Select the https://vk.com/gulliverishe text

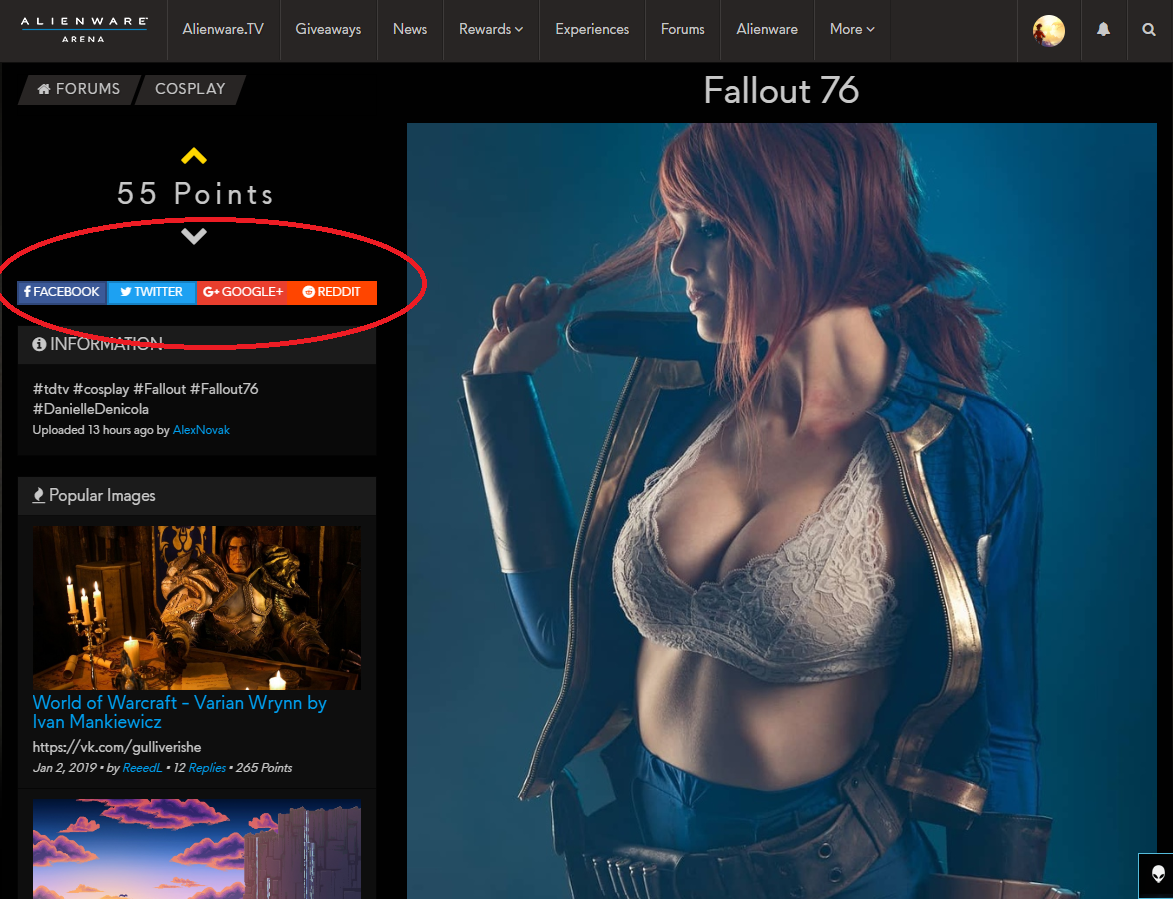tap(117, 747)
